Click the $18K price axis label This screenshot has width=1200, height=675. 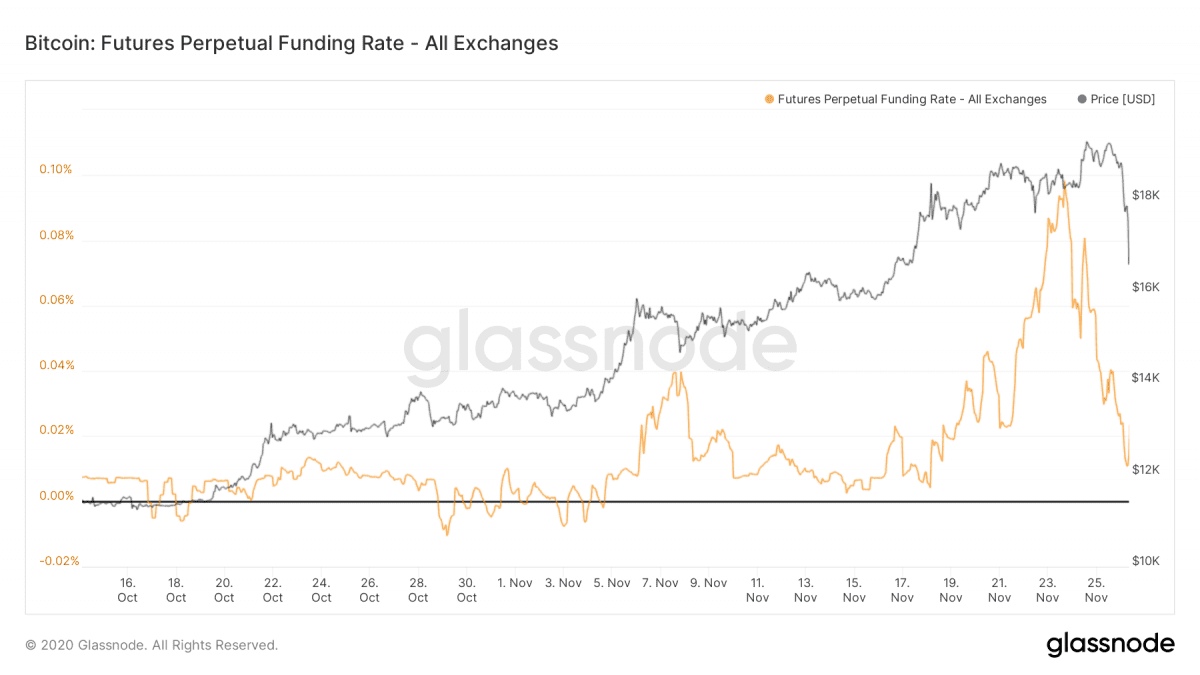tap(1145, 195)
